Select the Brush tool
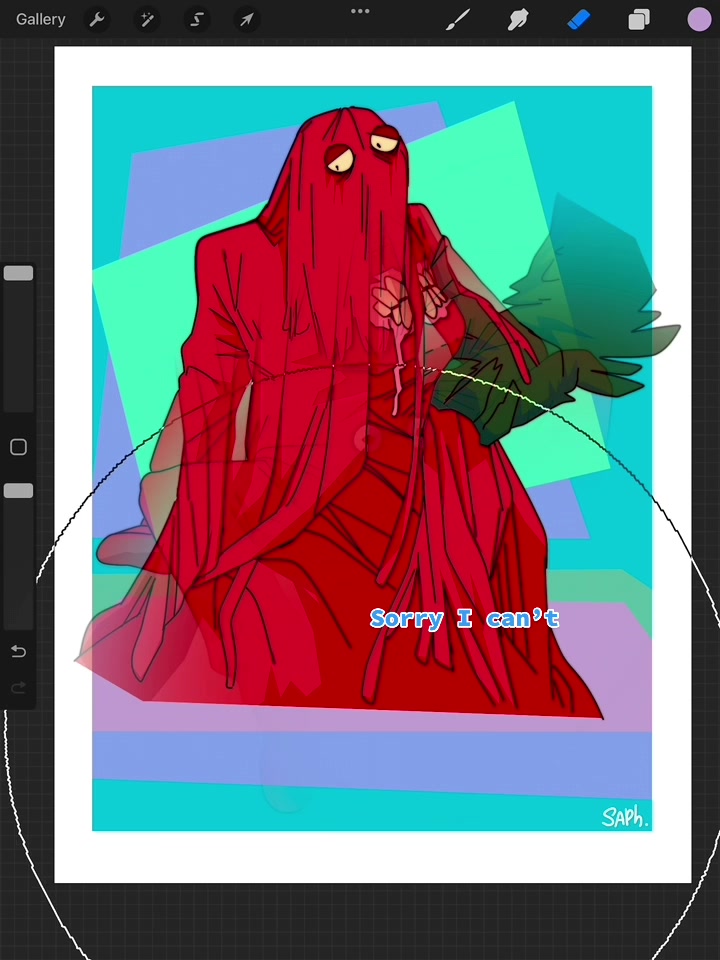 tap(458, 20)
